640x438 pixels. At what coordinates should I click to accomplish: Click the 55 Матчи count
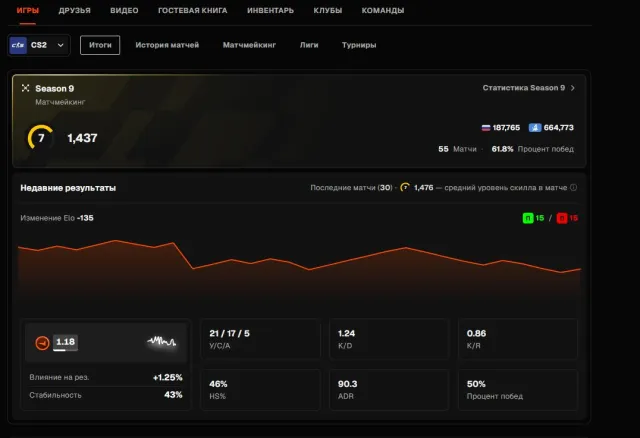(458, 149)
